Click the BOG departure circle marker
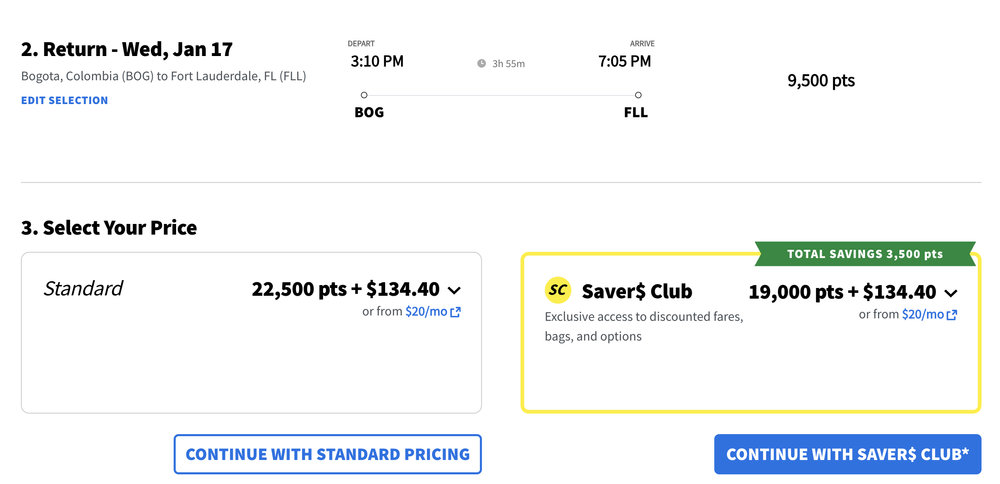 [364, 95]
